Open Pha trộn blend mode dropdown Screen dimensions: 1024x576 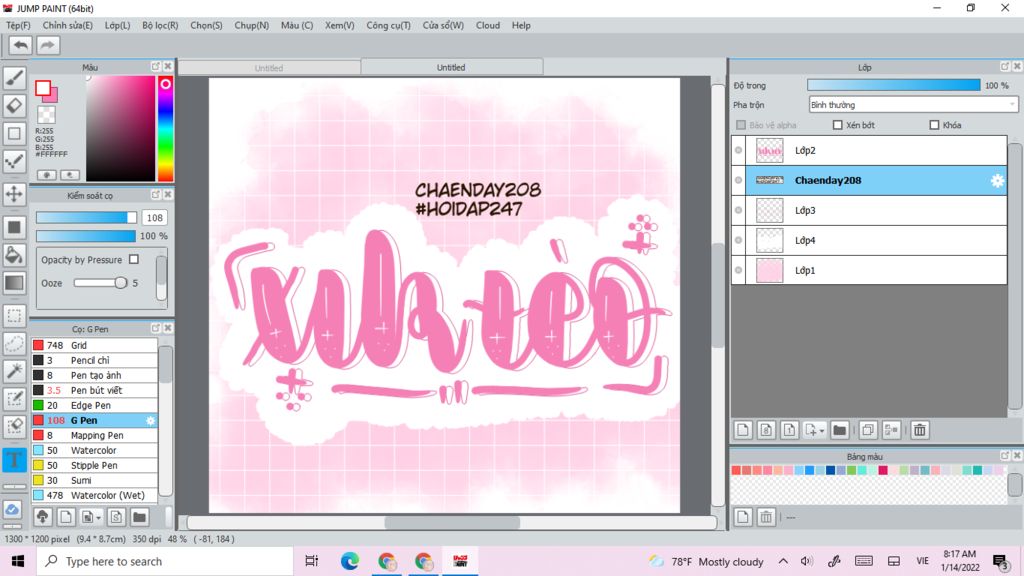[913, 104]
